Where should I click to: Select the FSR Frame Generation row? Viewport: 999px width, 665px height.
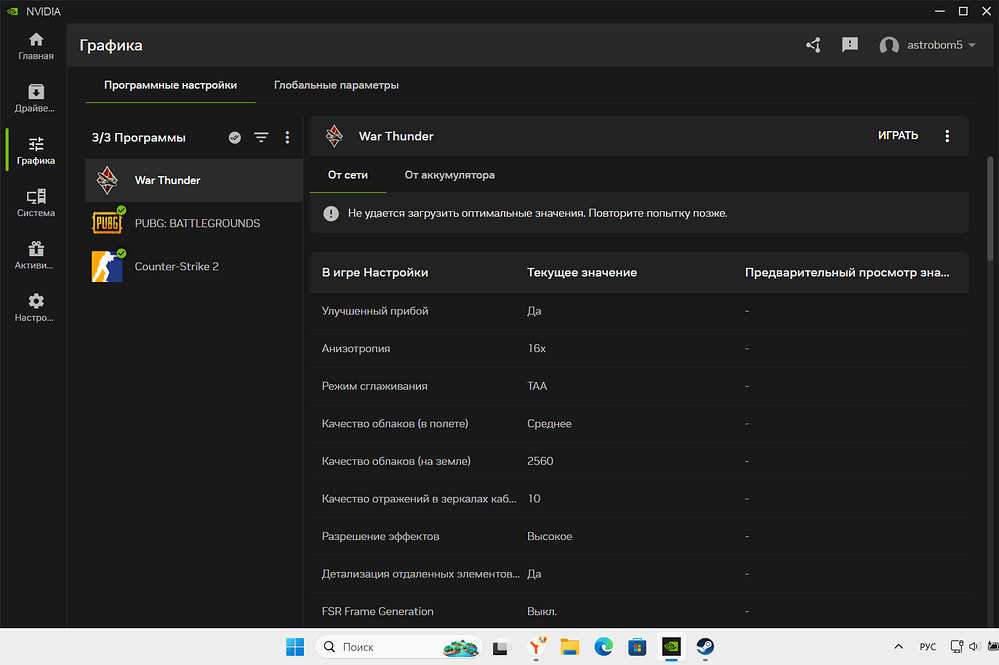639,611
